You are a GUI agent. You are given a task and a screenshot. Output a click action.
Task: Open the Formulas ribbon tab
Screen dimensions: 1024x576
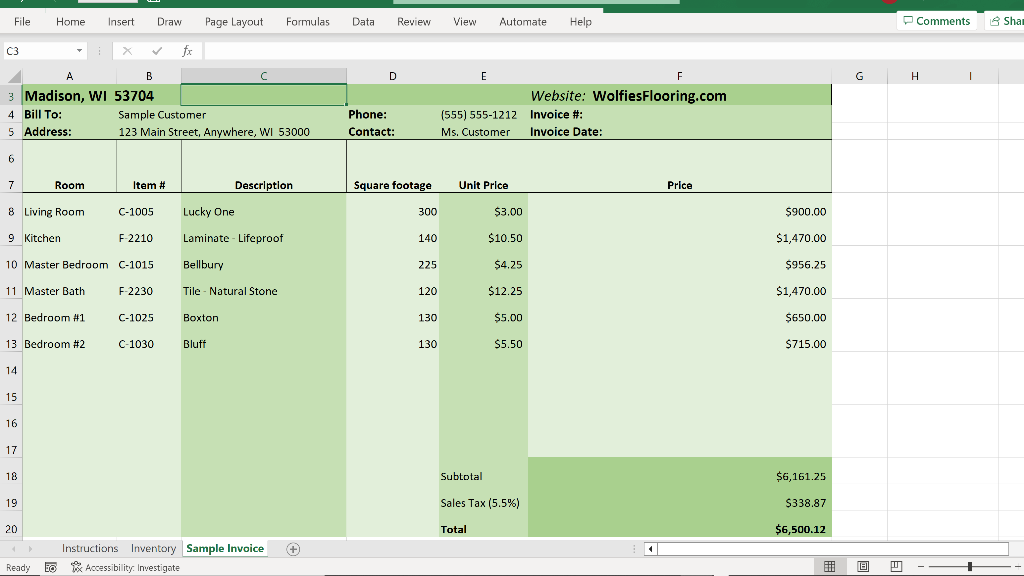click(x=308, y=22)
